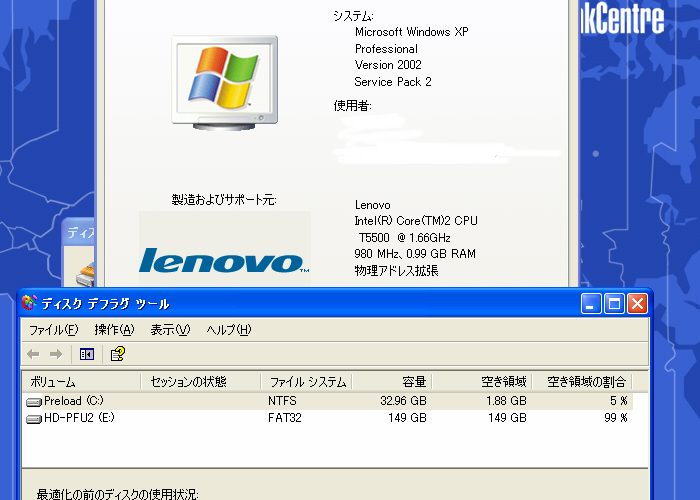Open the Help properties toolbar icon

point(118,354)
